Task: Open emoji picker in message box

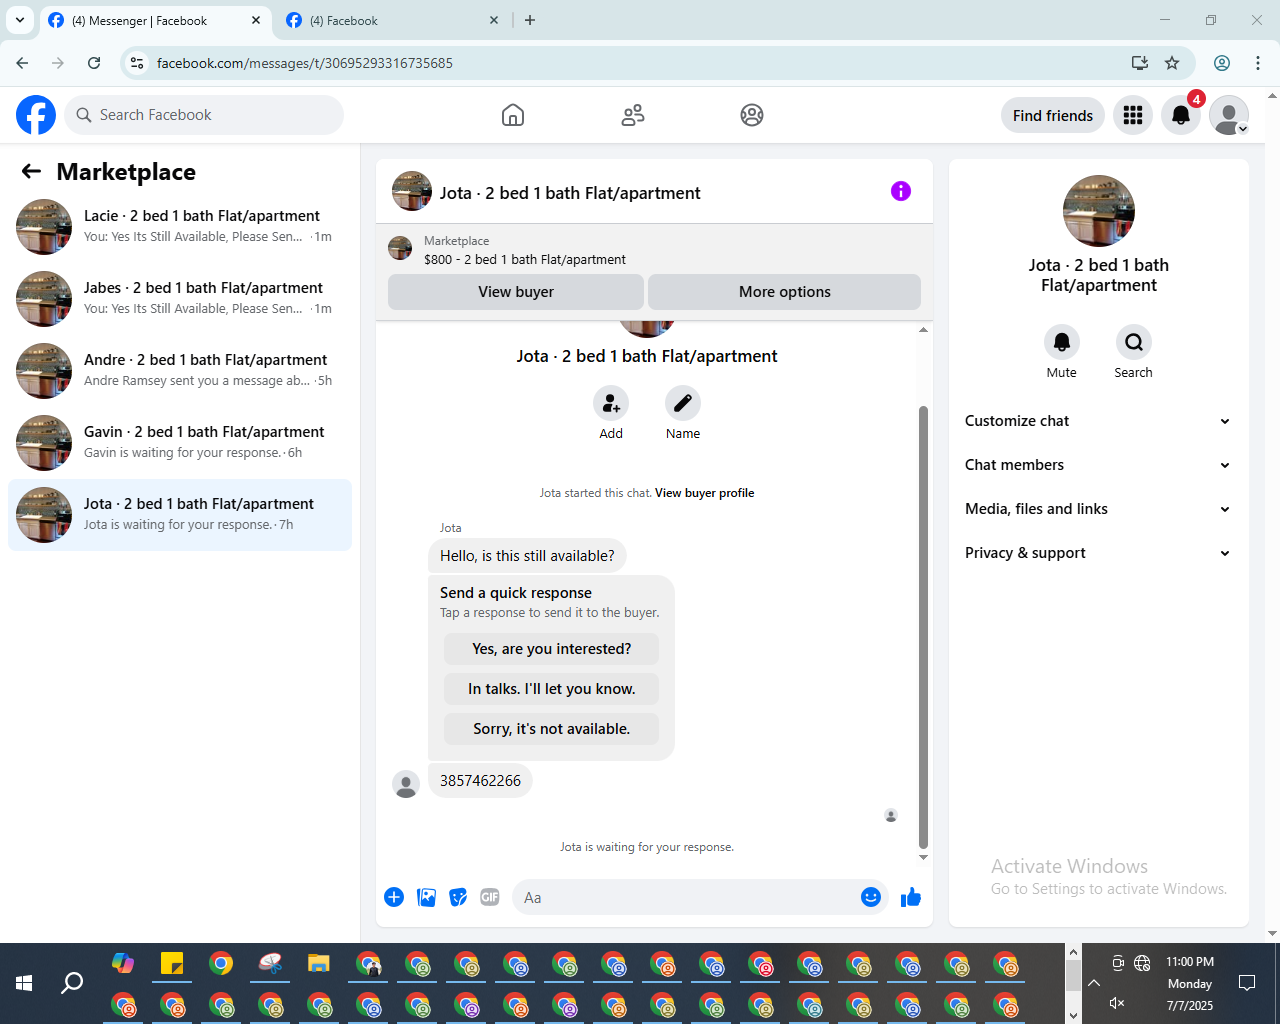Action: coord(871,897)
